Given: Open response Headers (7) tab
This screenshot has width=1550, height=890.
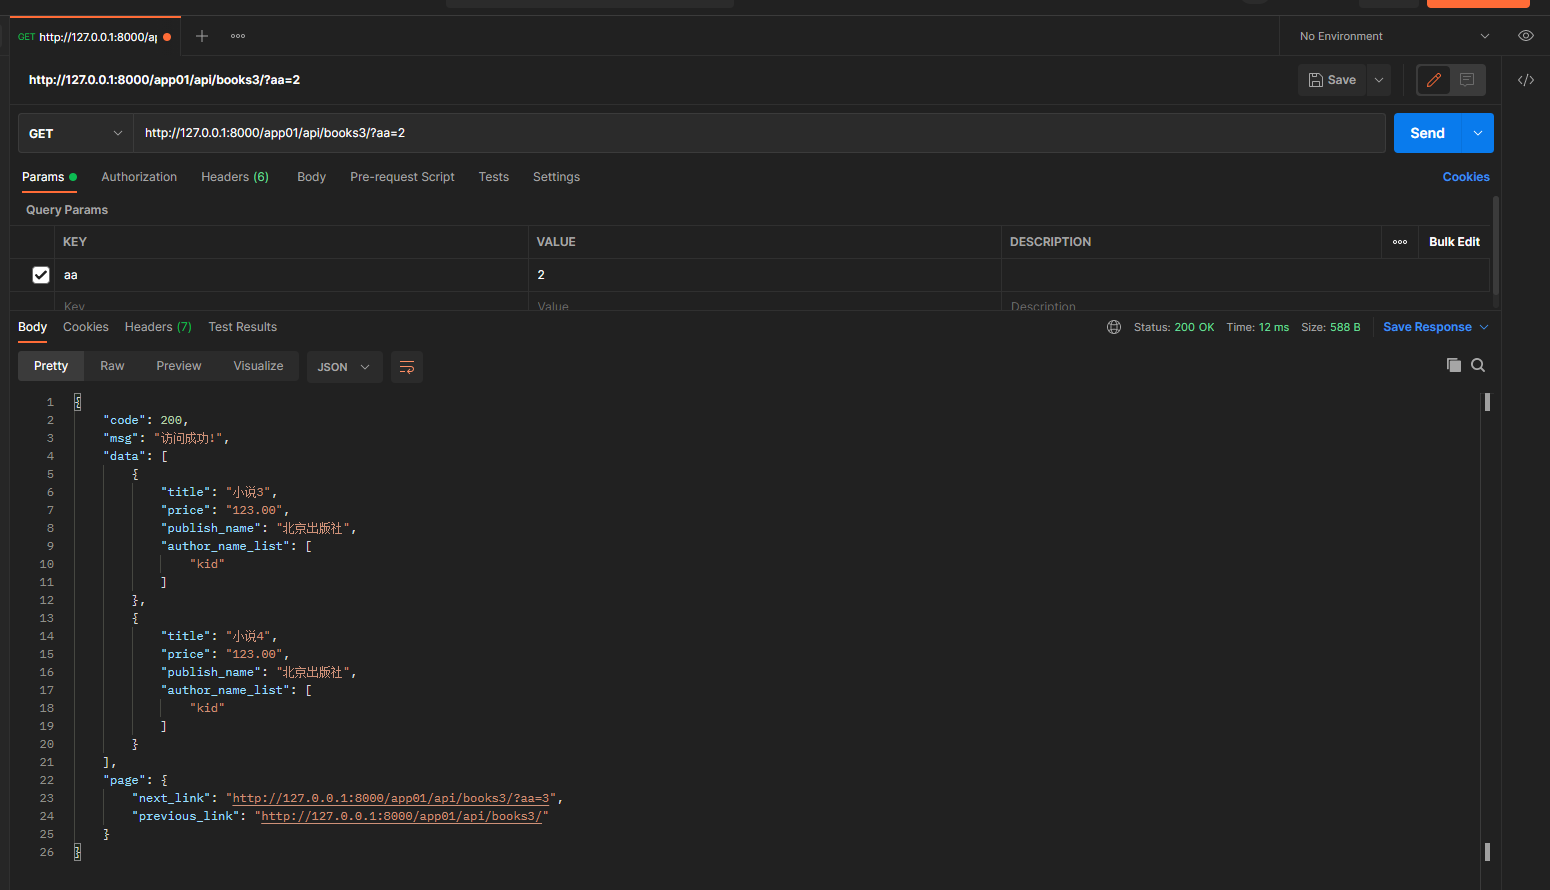Looking at the screenshot, I should (x=158, y=327).
